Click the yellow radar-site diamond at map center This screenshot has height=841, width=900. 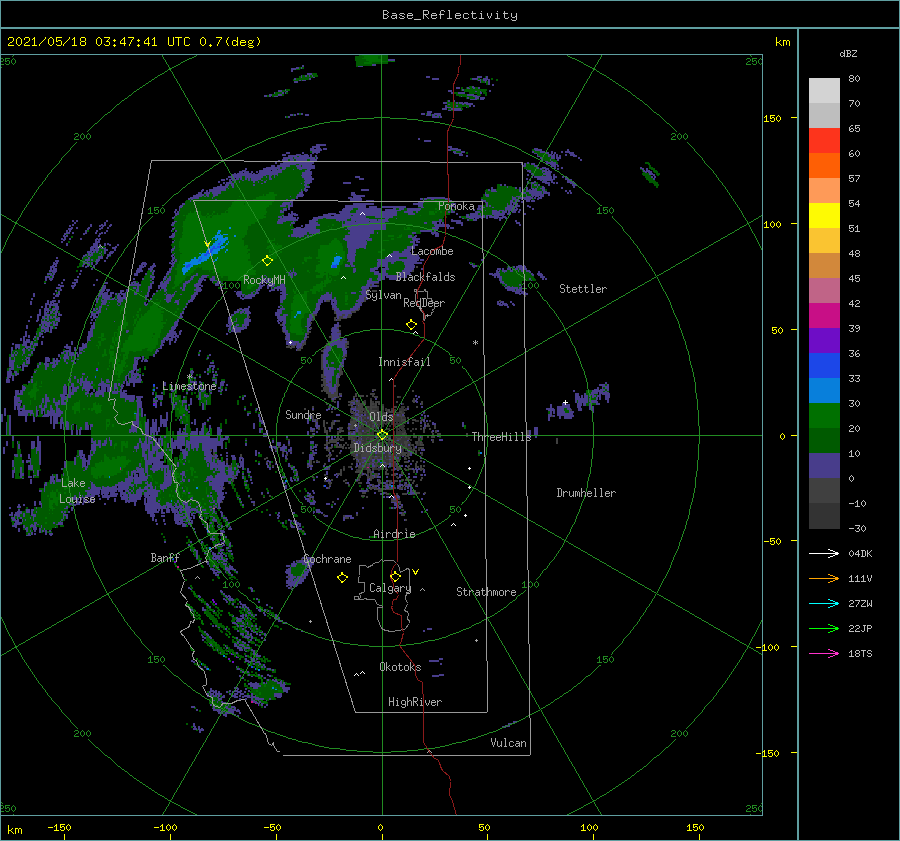[x=382, y=435]
